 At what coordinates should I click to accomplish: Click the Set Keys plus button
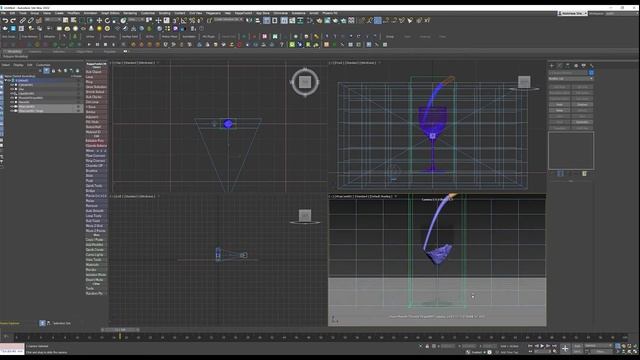[565, 348]
